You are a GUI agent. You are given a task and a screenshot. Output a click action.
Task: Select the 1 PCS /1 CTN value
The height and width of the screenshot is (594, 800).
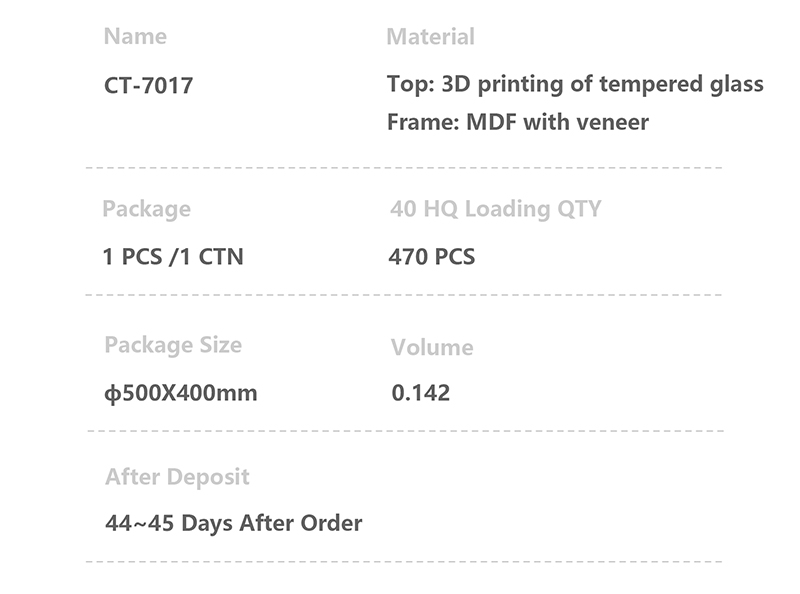click(x=173, y=257)
